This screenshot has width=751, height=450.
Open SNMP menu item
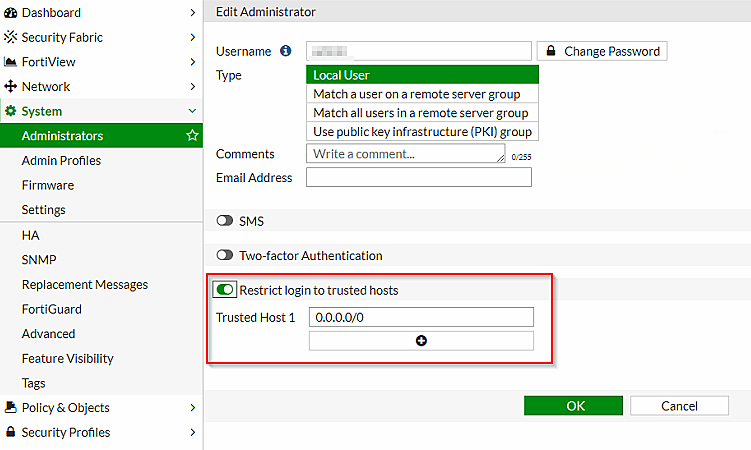click(101, 259)
